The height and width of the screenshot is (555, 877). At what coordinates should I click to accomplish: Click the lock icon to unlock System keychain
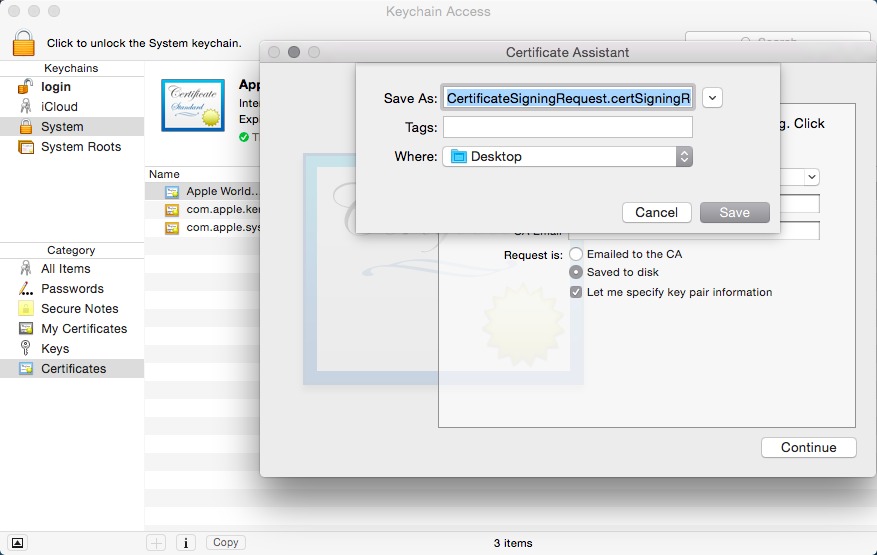click(23, 43)
